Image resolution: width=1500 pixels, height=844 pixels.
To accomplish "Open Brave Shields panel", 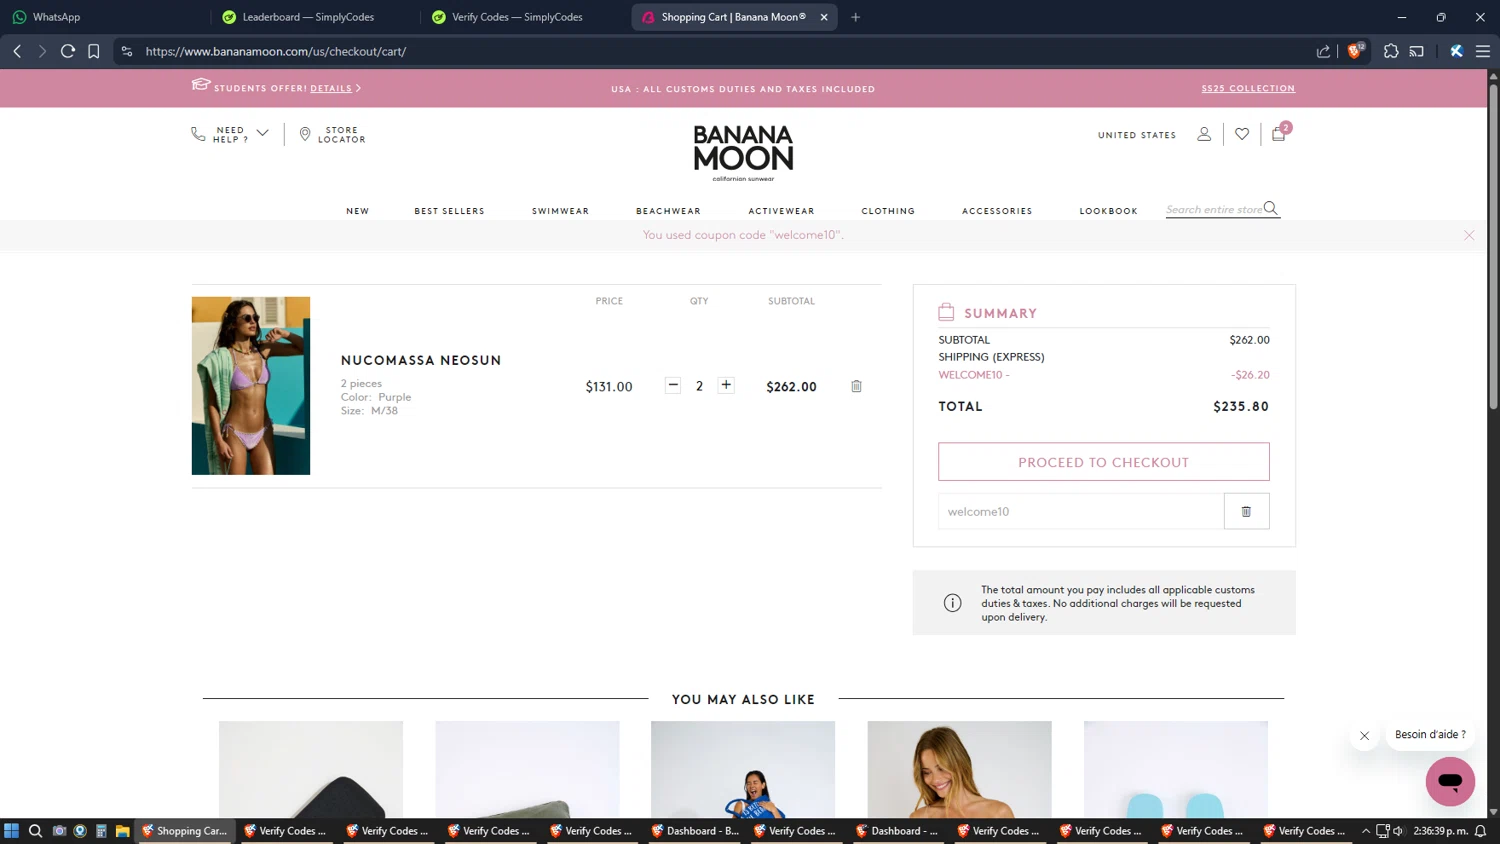I will pos(1355,51).
